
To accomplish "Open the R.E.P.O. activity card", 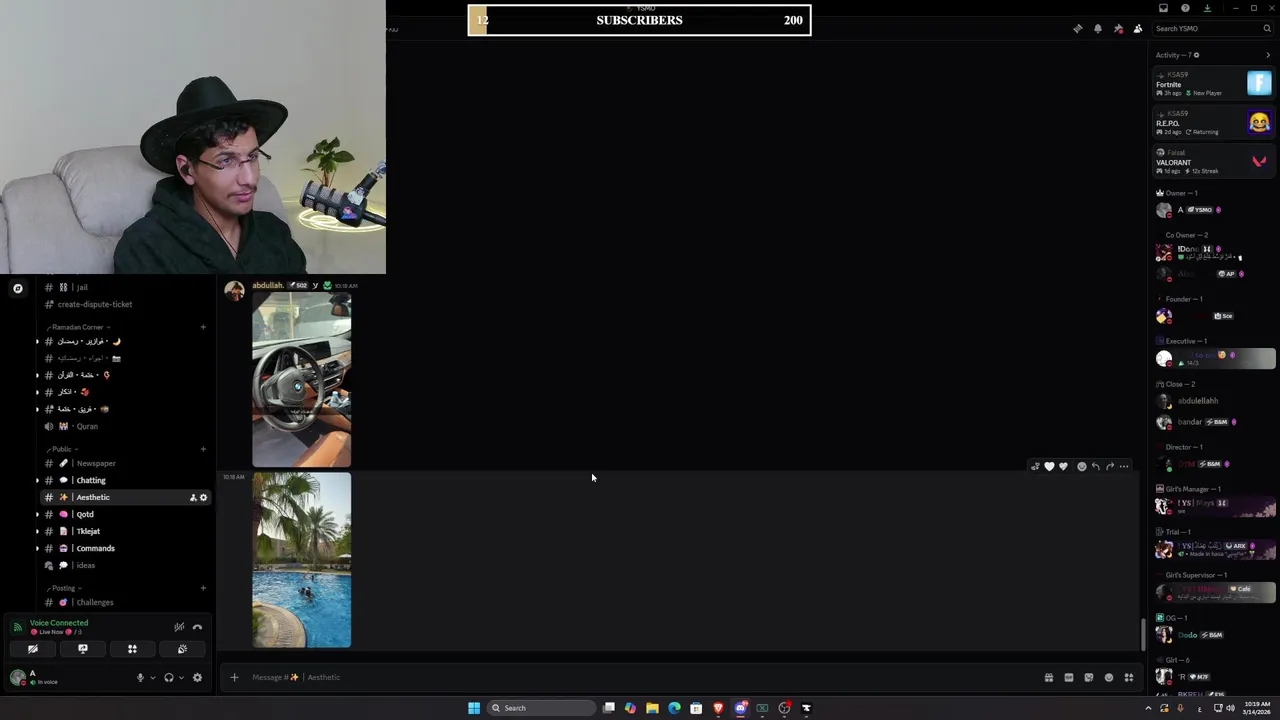I will (1214, 123).
